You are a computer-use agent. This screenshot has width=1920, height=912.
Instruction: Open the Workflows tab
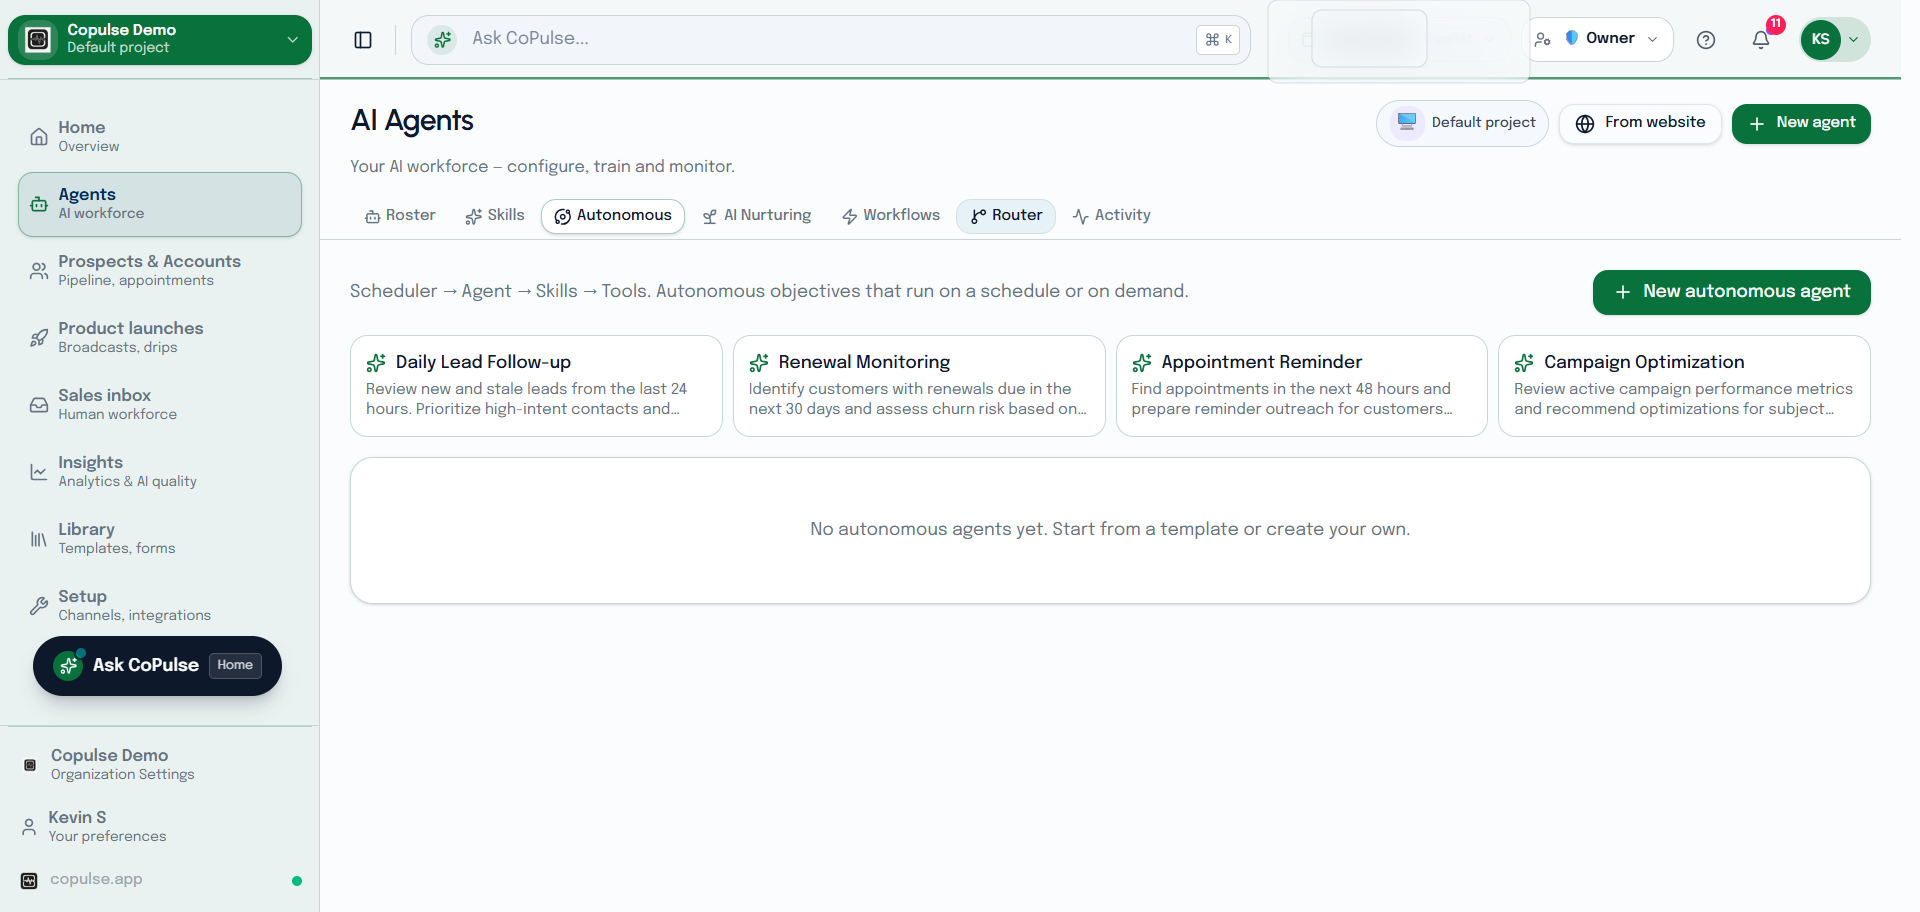coord(891,216)
